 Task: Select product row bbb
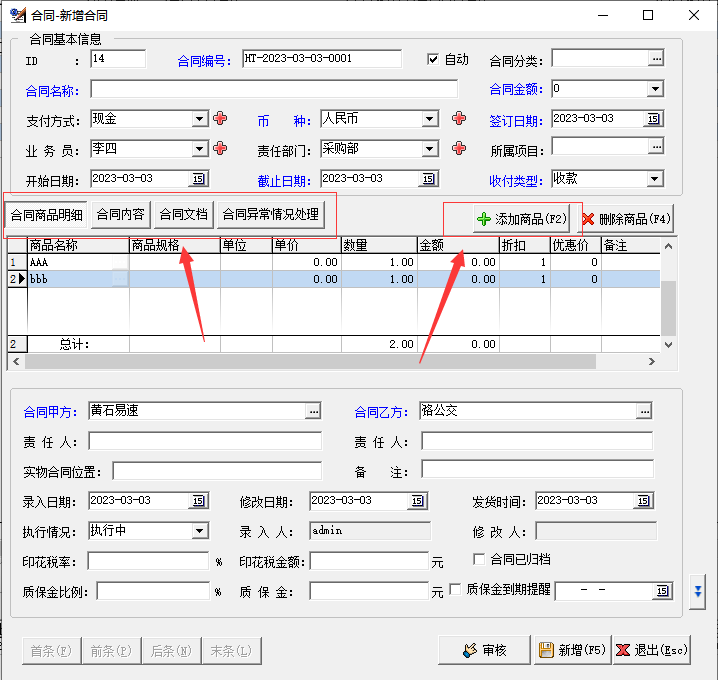[x=334, y=279]
